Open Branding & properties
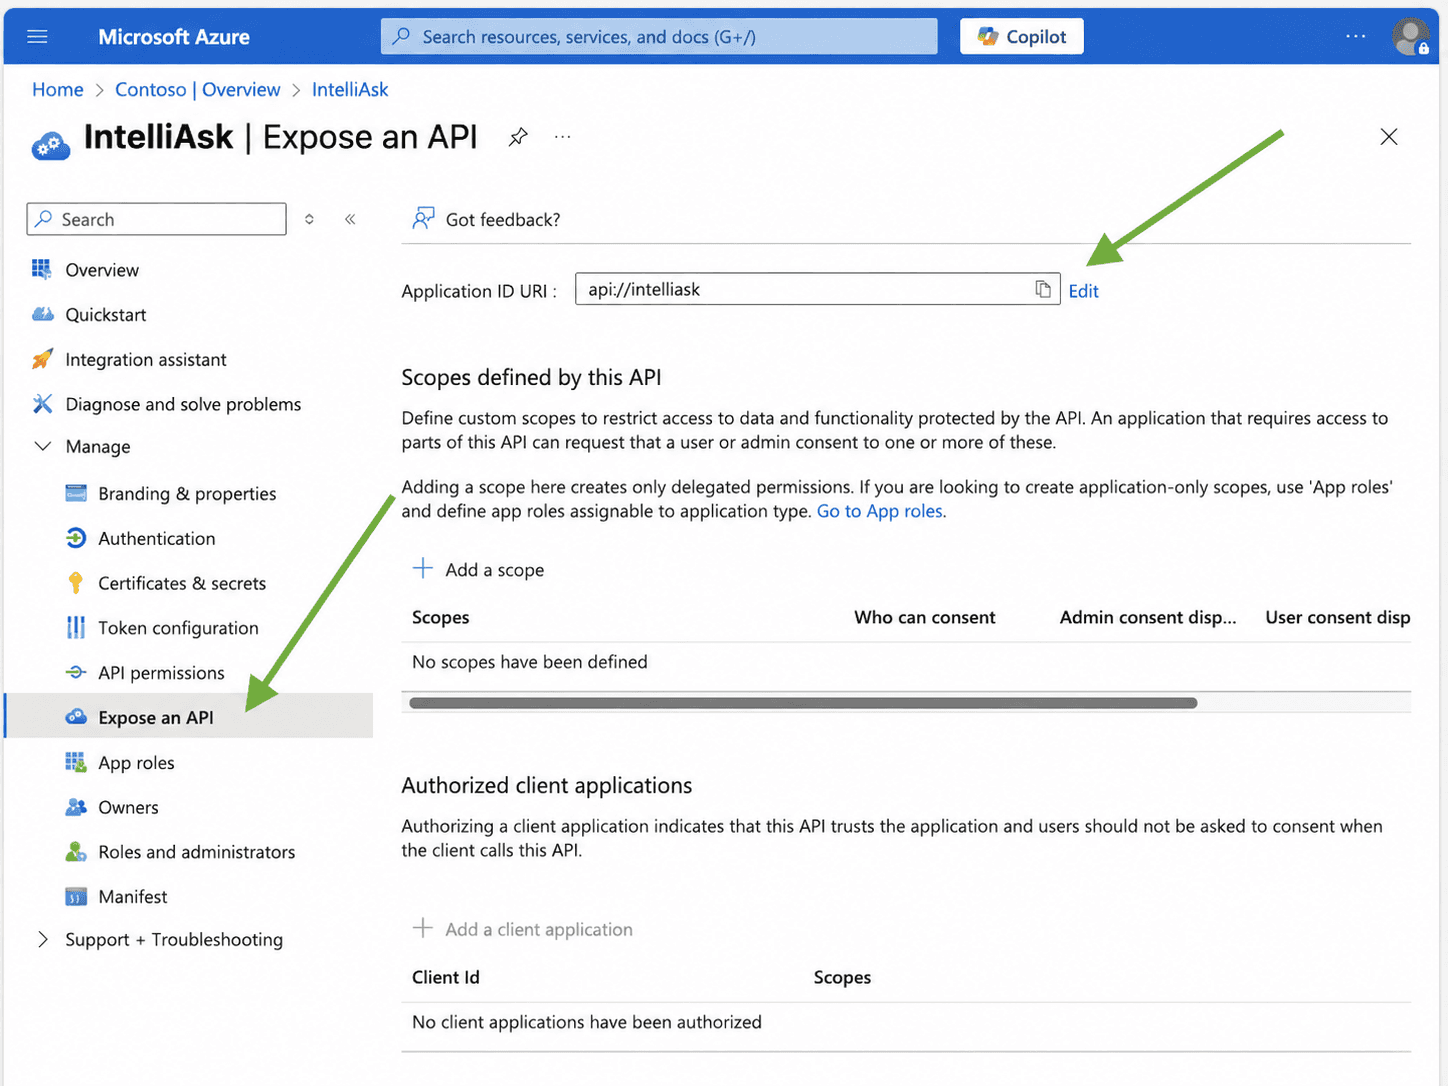Viewport: 1448px width, 1086px height. click(187, 494)
